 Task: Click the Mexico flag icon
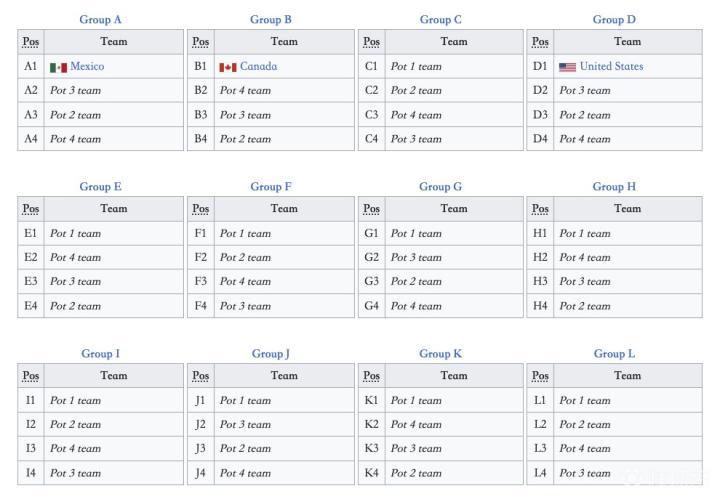click(x=58, y=67)
